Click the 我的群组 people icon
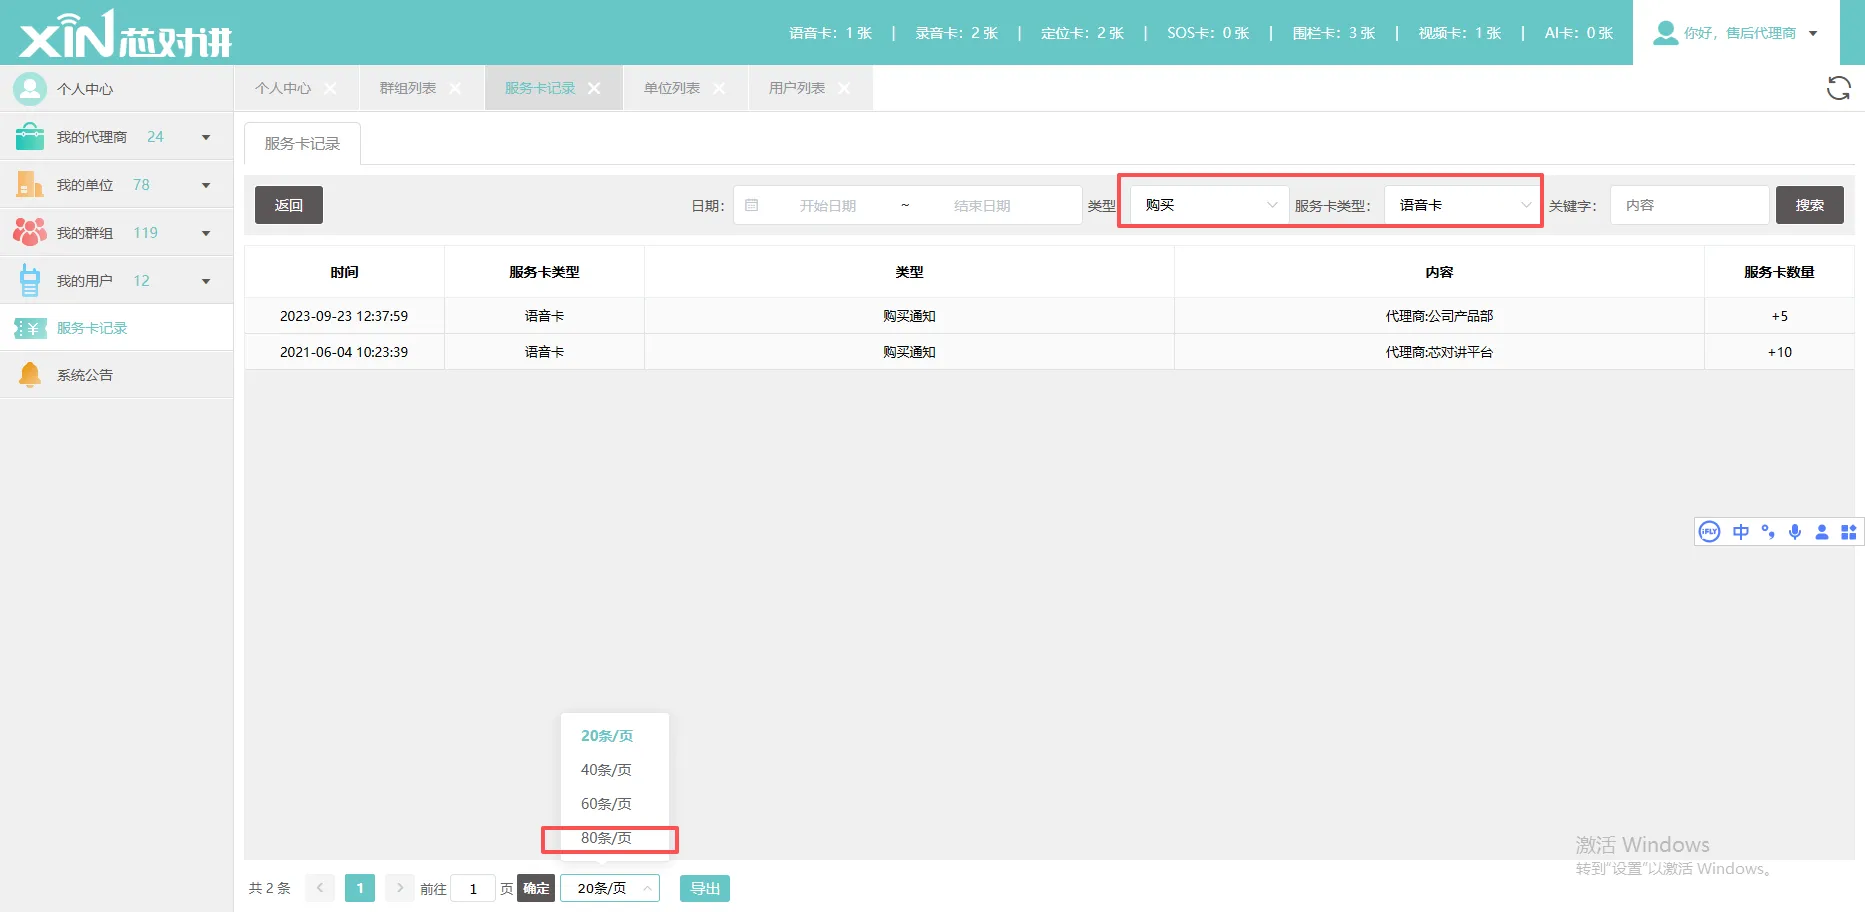 click(30, 233)
